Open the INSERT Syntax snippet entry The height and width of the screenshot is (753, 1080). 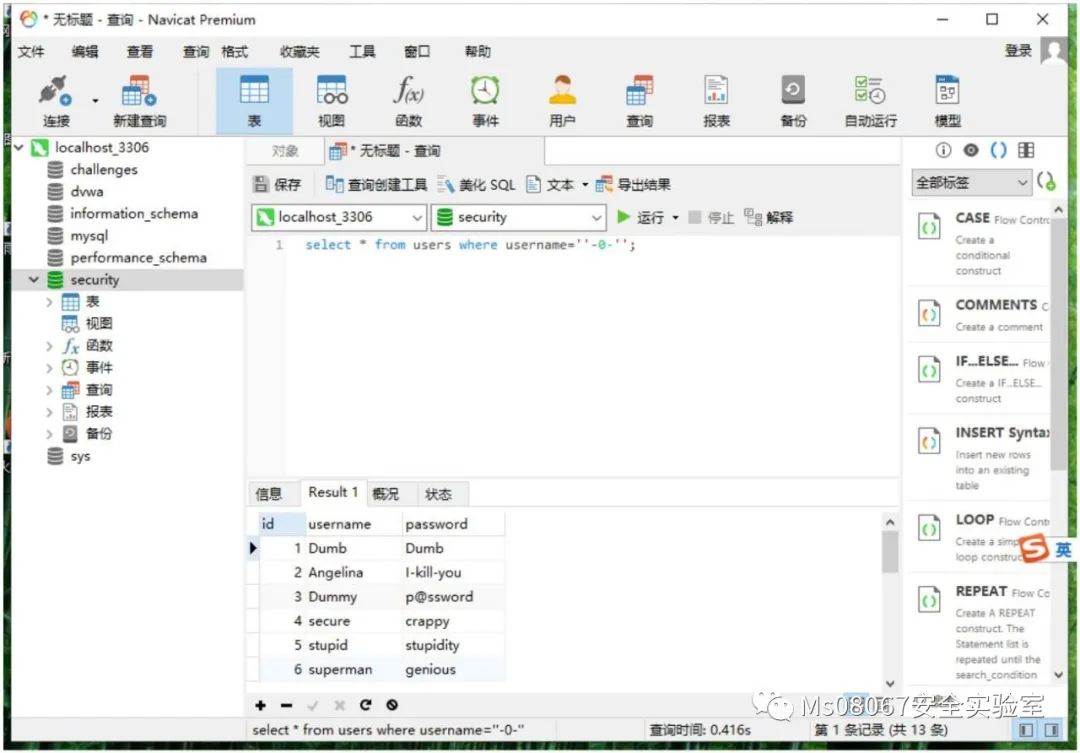981,457
